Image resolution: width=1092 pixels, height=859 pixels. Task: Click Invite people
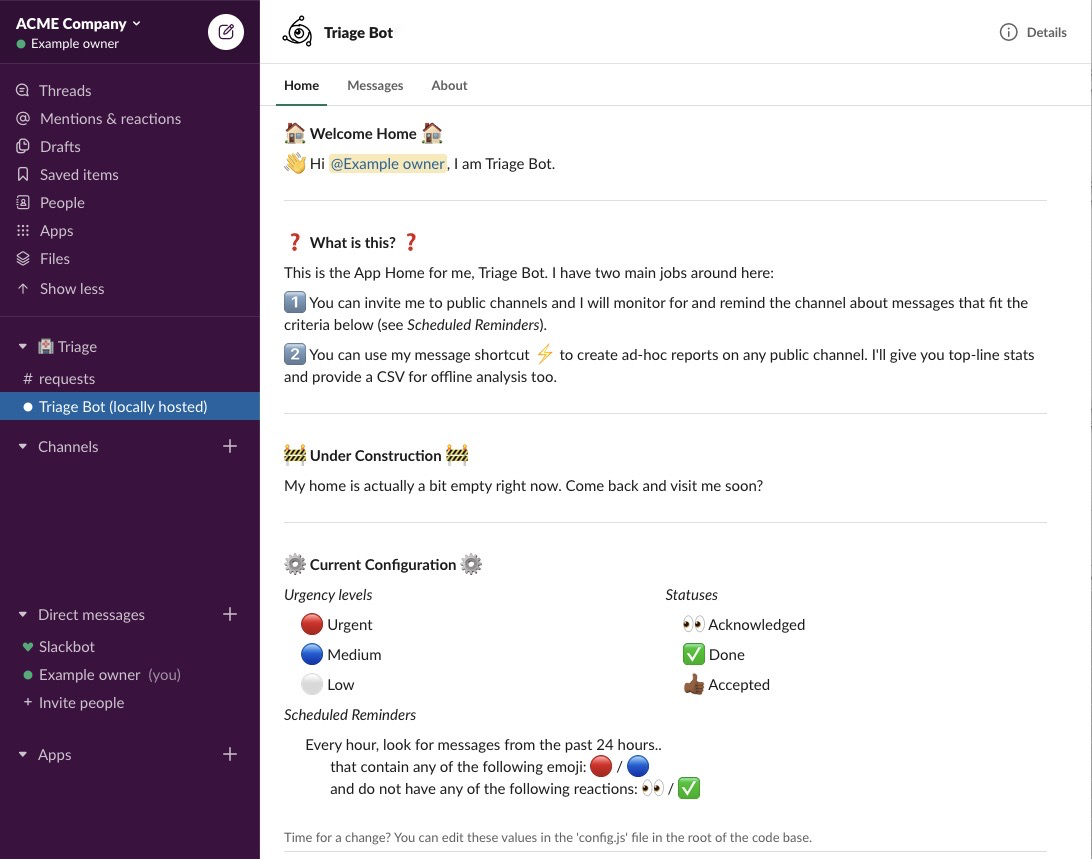81,702
